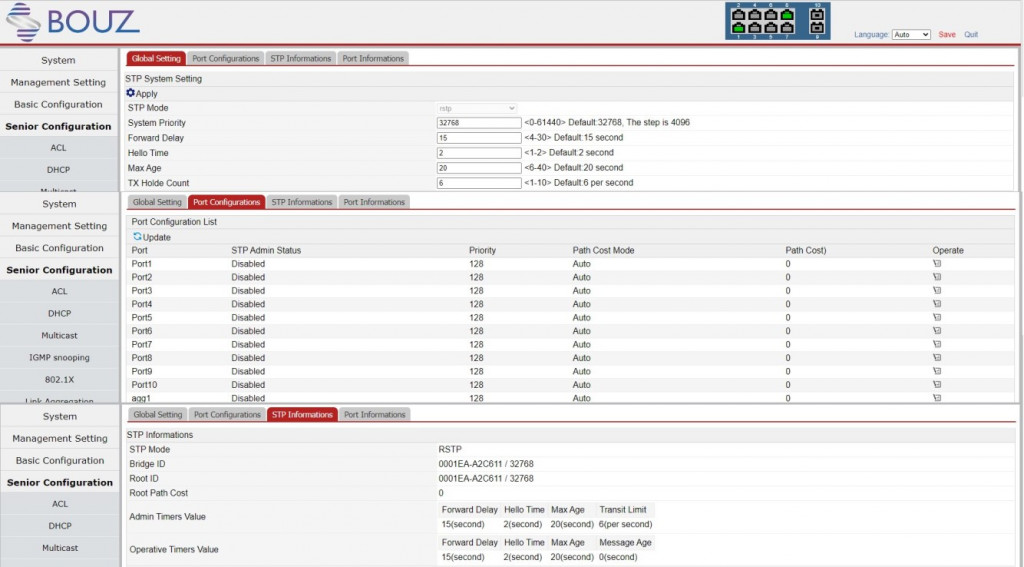Open the Operate edit icon for Port5
Viewport: 1024px width, 567px height.
[x=937, y=318]
